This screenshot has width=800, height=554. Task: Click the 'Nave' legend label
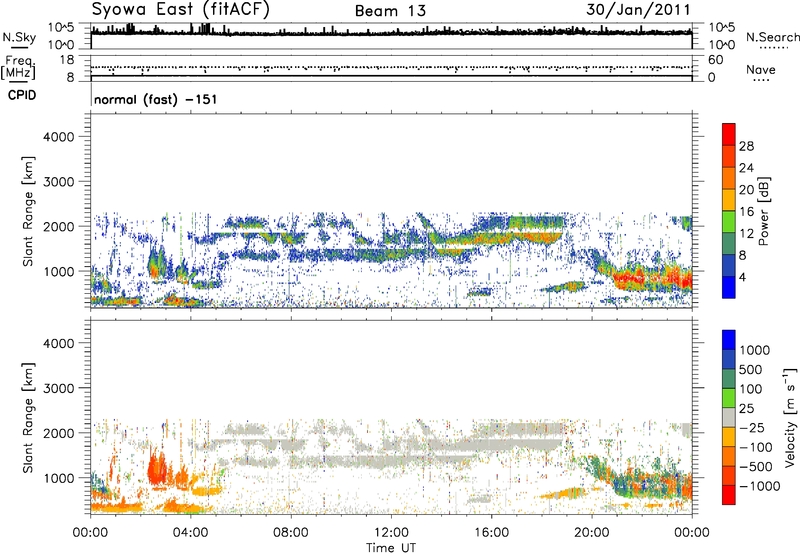[761, 70]
